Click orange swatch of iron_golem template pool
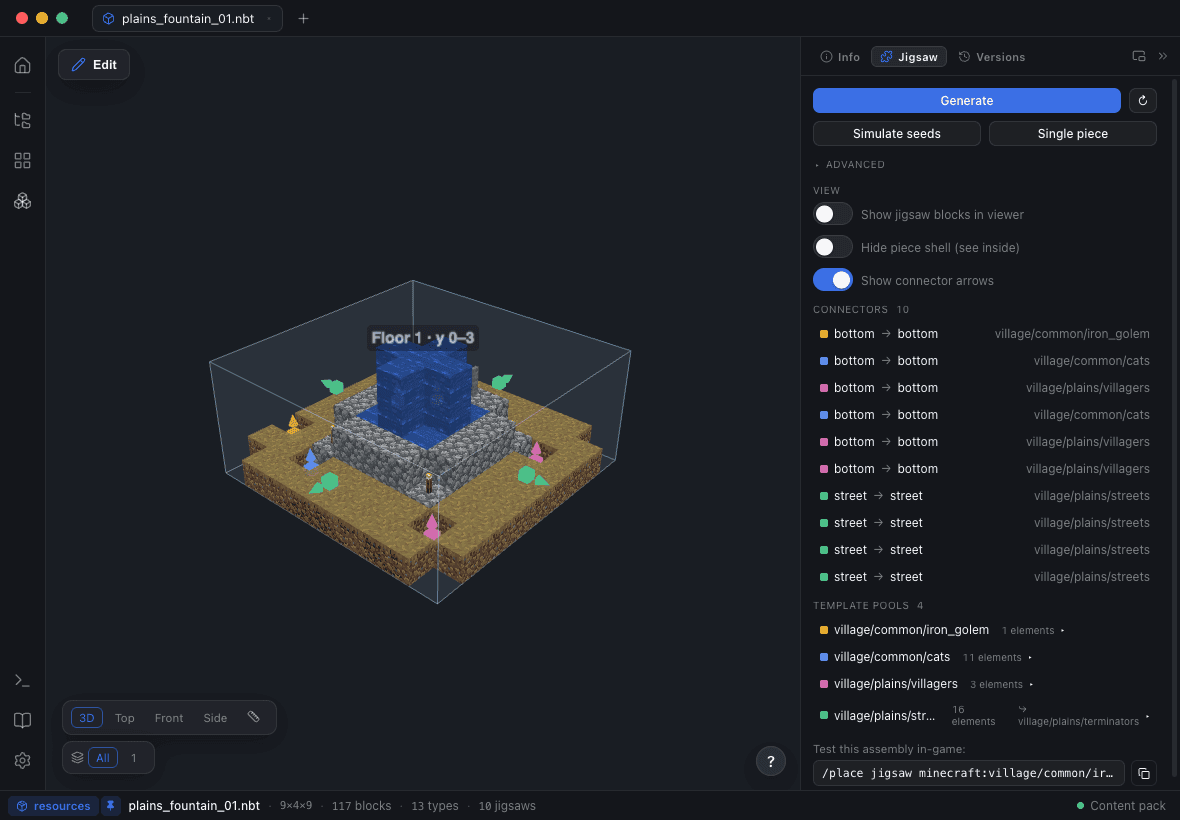The height and width of the screenshot is (820, 1180). 823,630
